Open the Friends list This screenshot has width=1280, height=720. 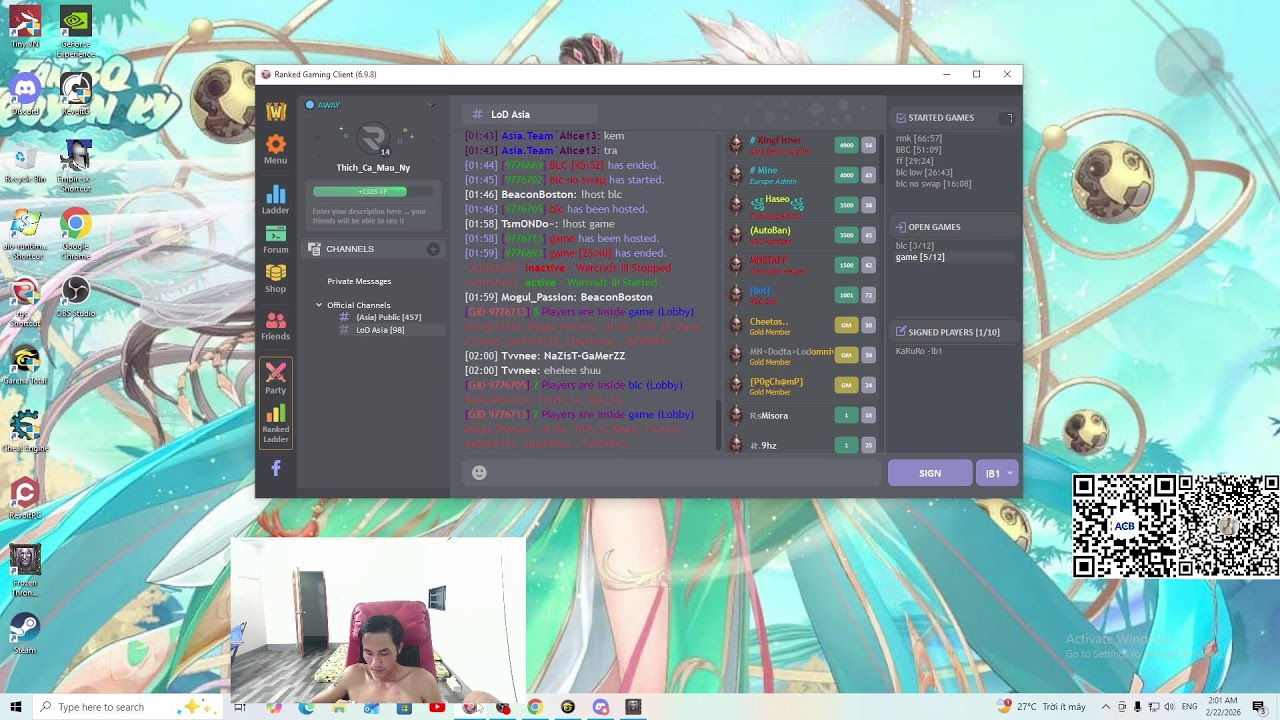pyautogui.click(x=276, y=326)
